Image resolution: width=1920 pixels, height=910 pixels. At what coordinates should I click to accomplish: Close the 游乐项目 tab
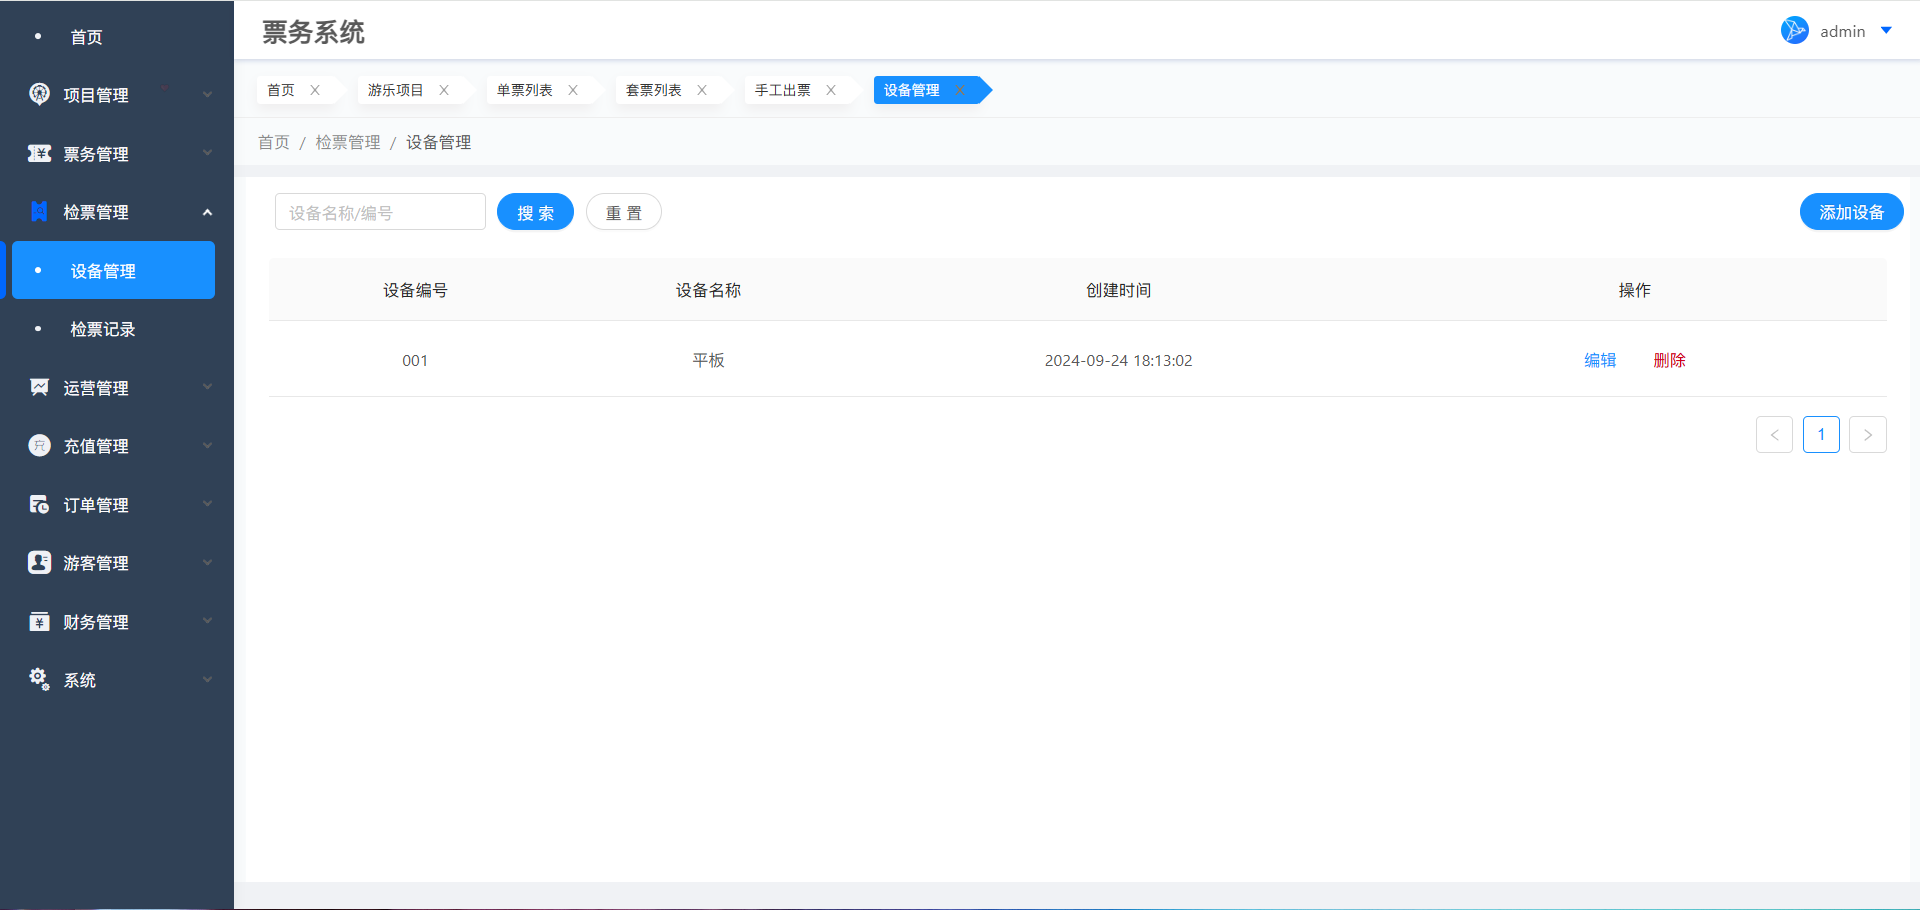coord(444,90)
